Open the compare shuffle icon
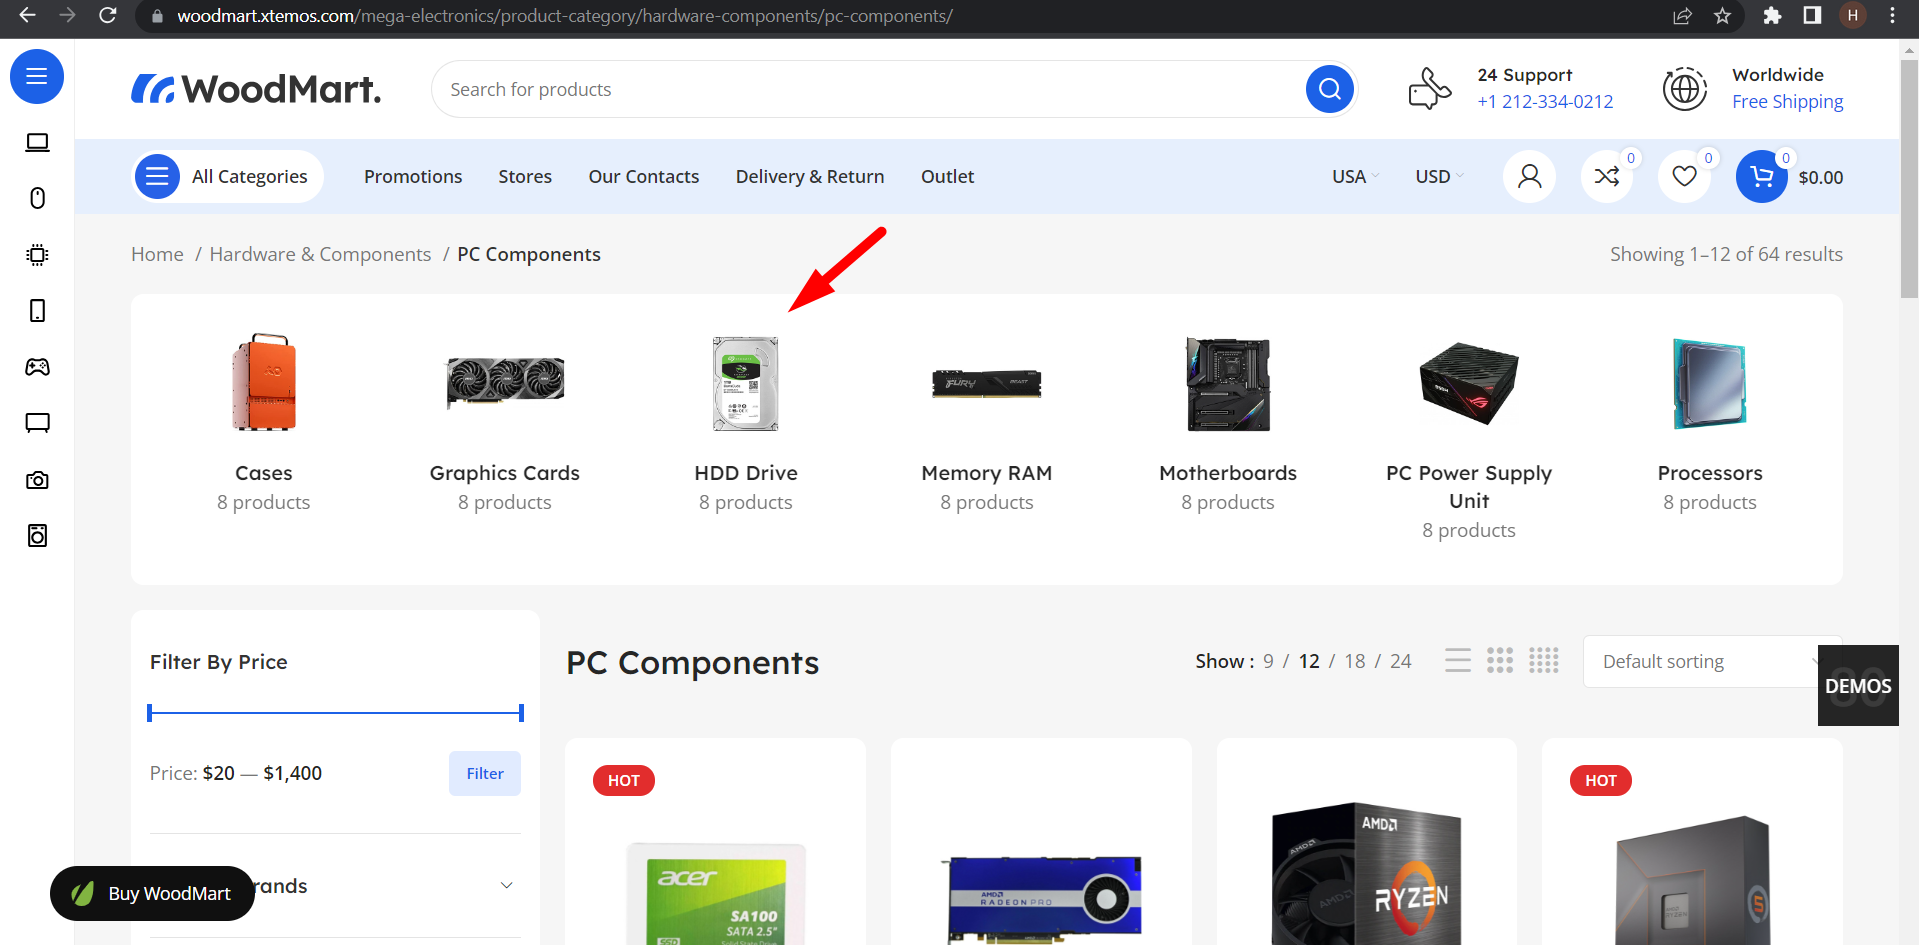 click(x=1607, y=177)
